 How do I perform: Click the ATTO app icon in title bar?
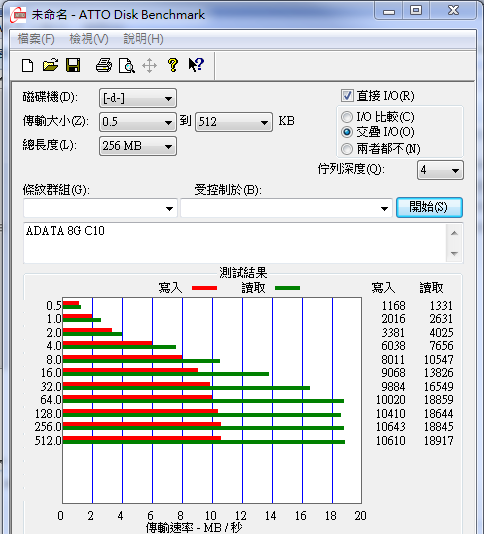pos(18,15)
